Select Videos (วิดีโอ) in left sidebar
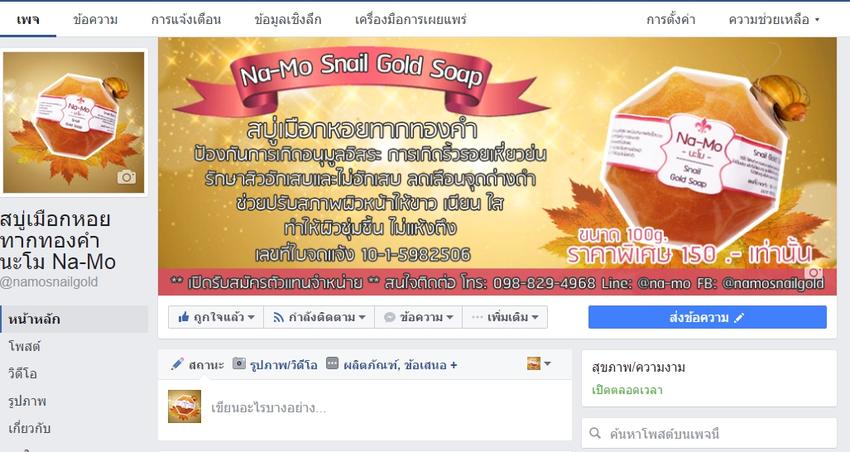The height and width of the screenshot is (452, 850). pos(23,373)
